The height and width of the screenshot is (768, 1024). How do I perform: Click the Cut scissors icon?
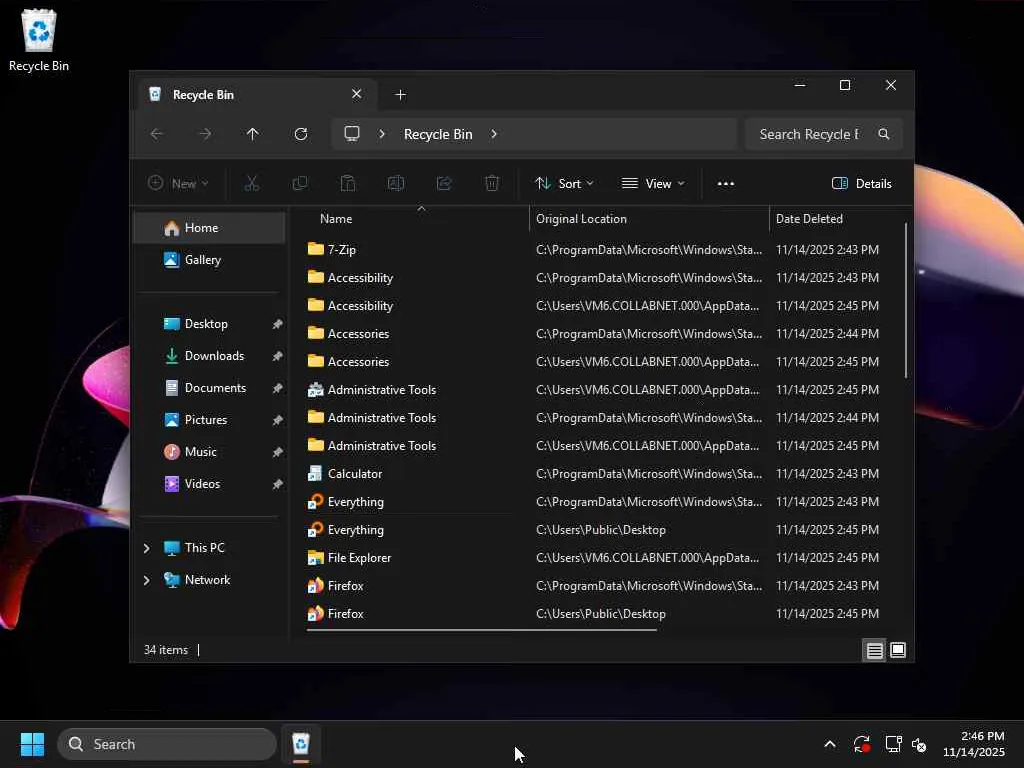pyautogui.click(x=251, y=184)
